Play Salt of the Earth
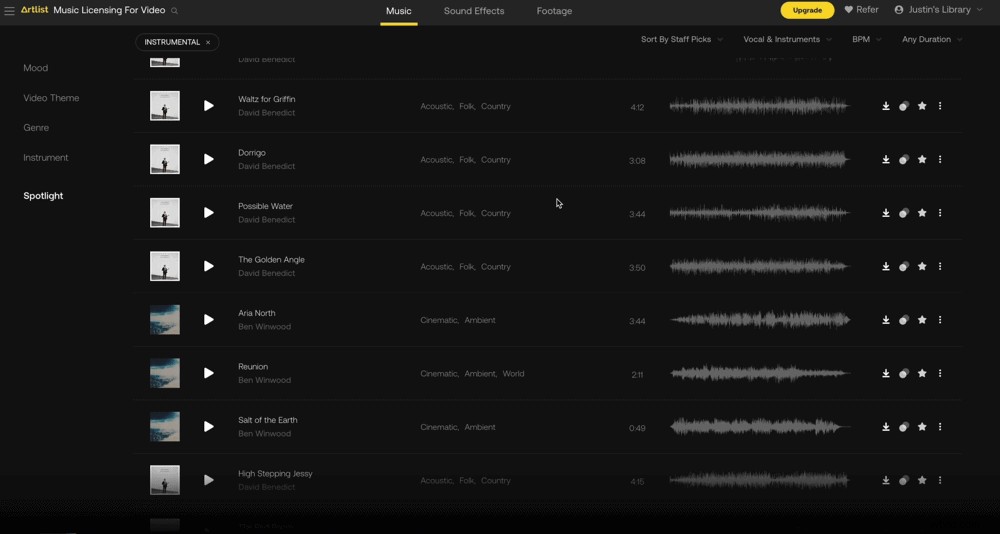Viewport: 1000px width, 534px height. (x=209, y=427)
